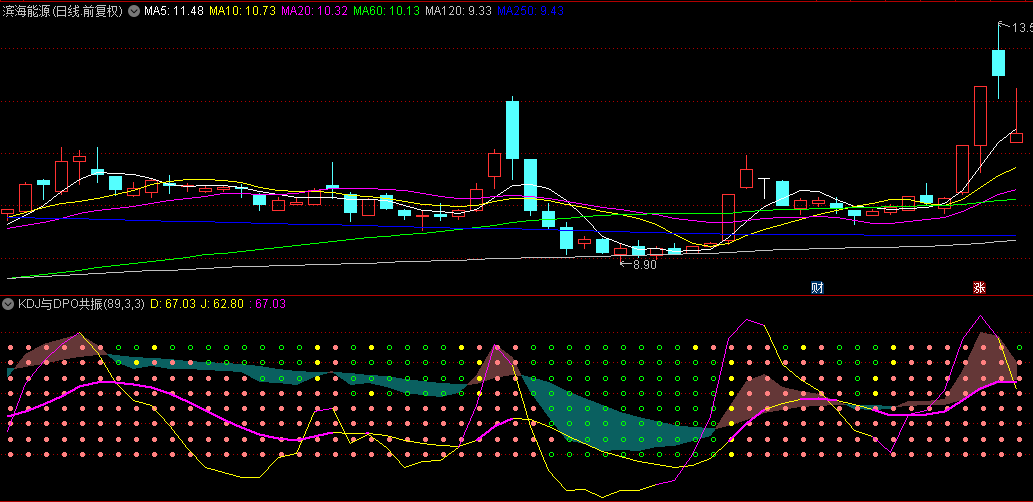
Task: Expand the KDJ与DPO共振 indicator dropdown arrow
Action: point(8,304)
